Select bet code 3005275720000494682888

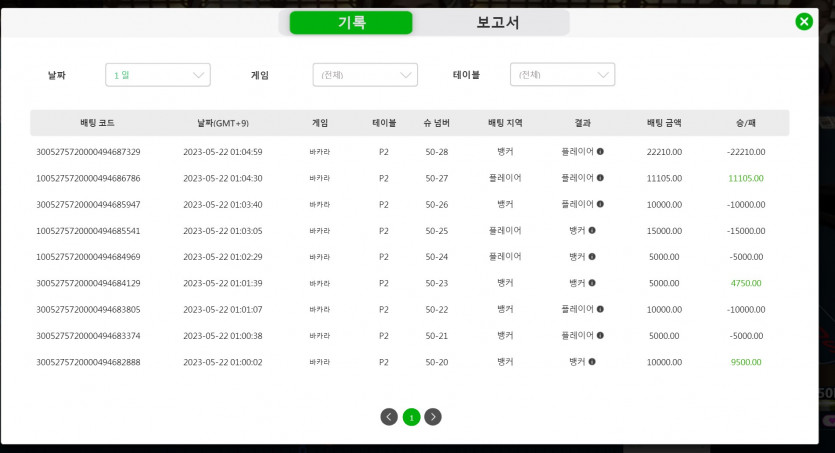(88, 362)
